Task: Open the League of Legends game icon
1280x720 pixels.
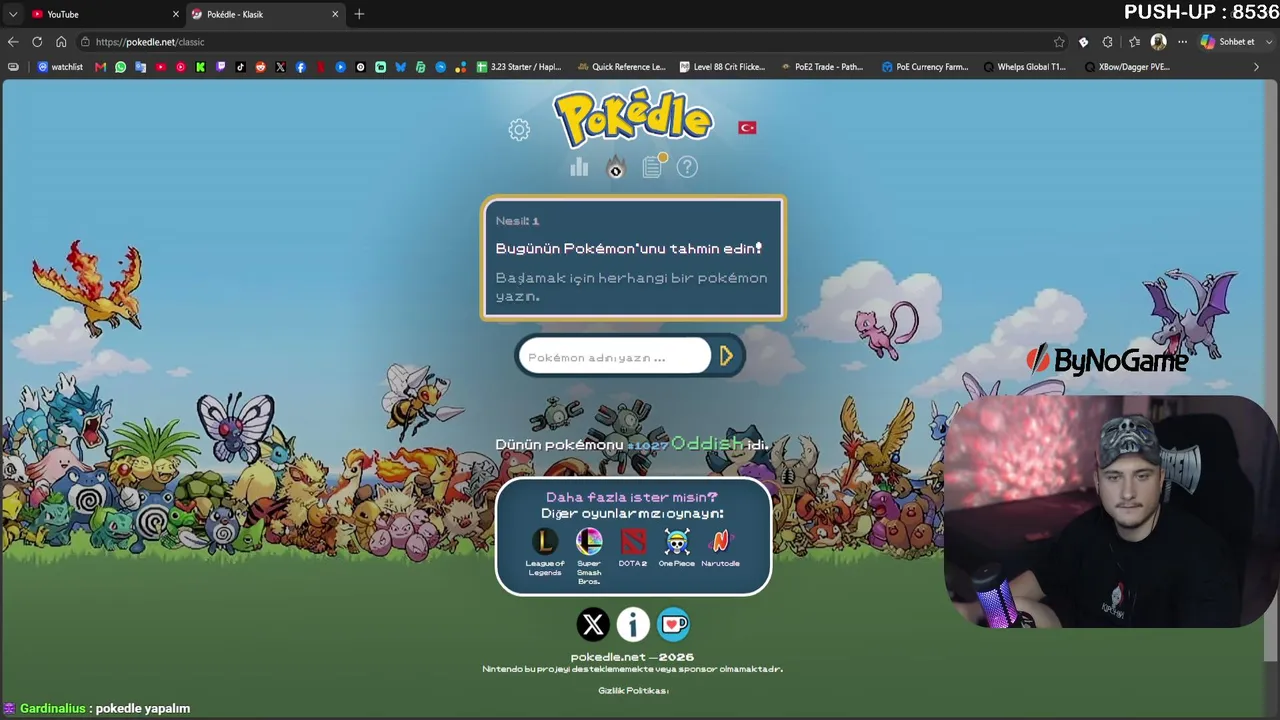Action: pos(545,542)
